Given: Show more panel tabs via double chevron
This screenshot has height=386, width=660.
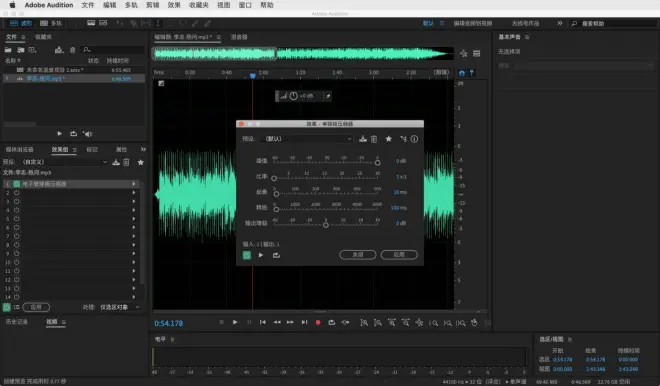Looking at the screenshot, I should coord(143,149).
